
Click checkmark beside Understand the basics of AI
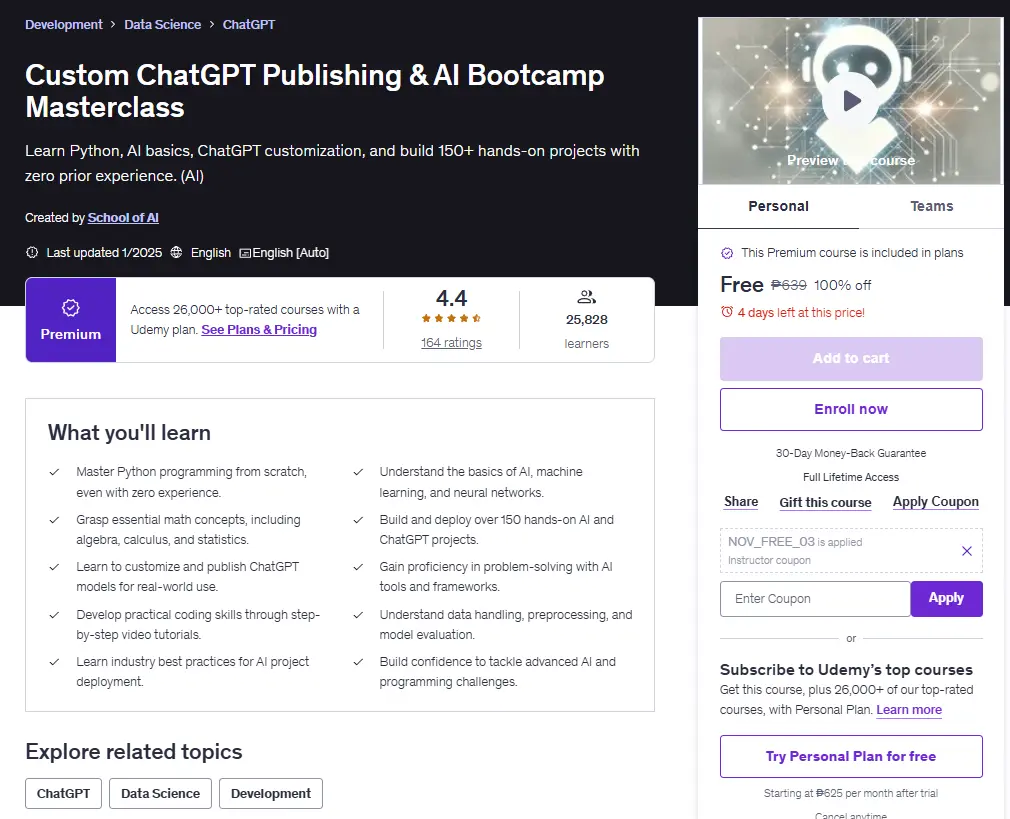click(358, 472)
